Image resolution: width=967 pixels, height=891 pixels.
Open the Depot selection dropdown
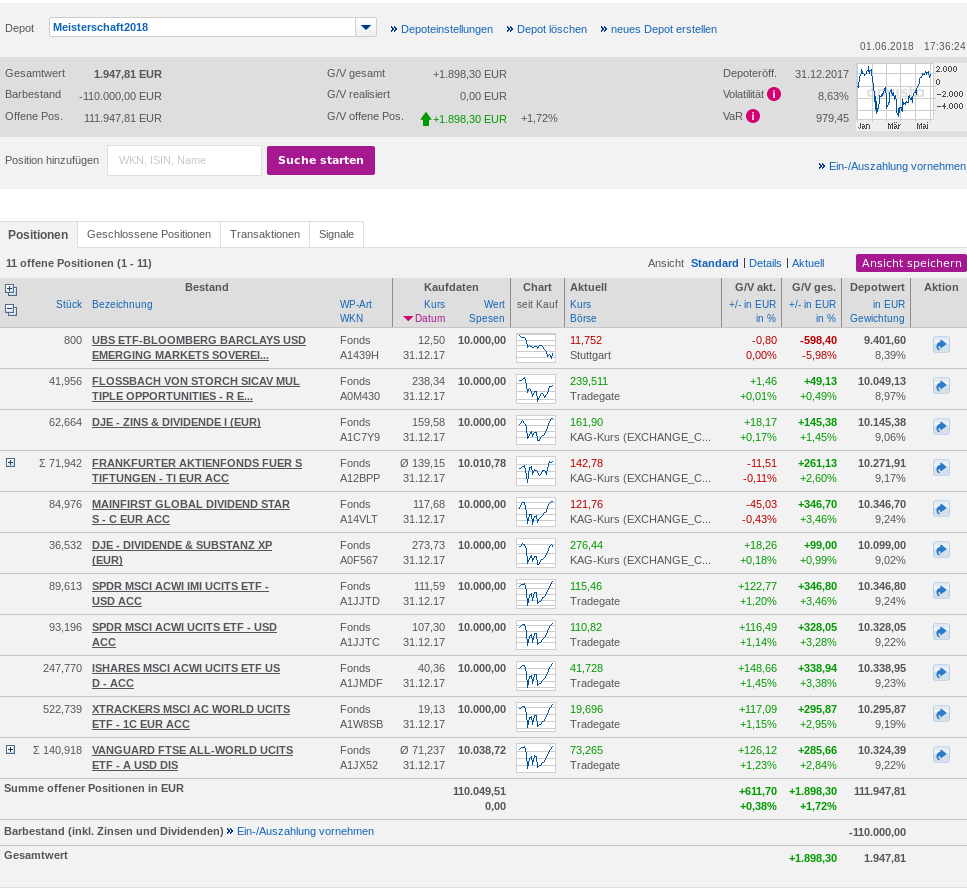click(366, 28)
